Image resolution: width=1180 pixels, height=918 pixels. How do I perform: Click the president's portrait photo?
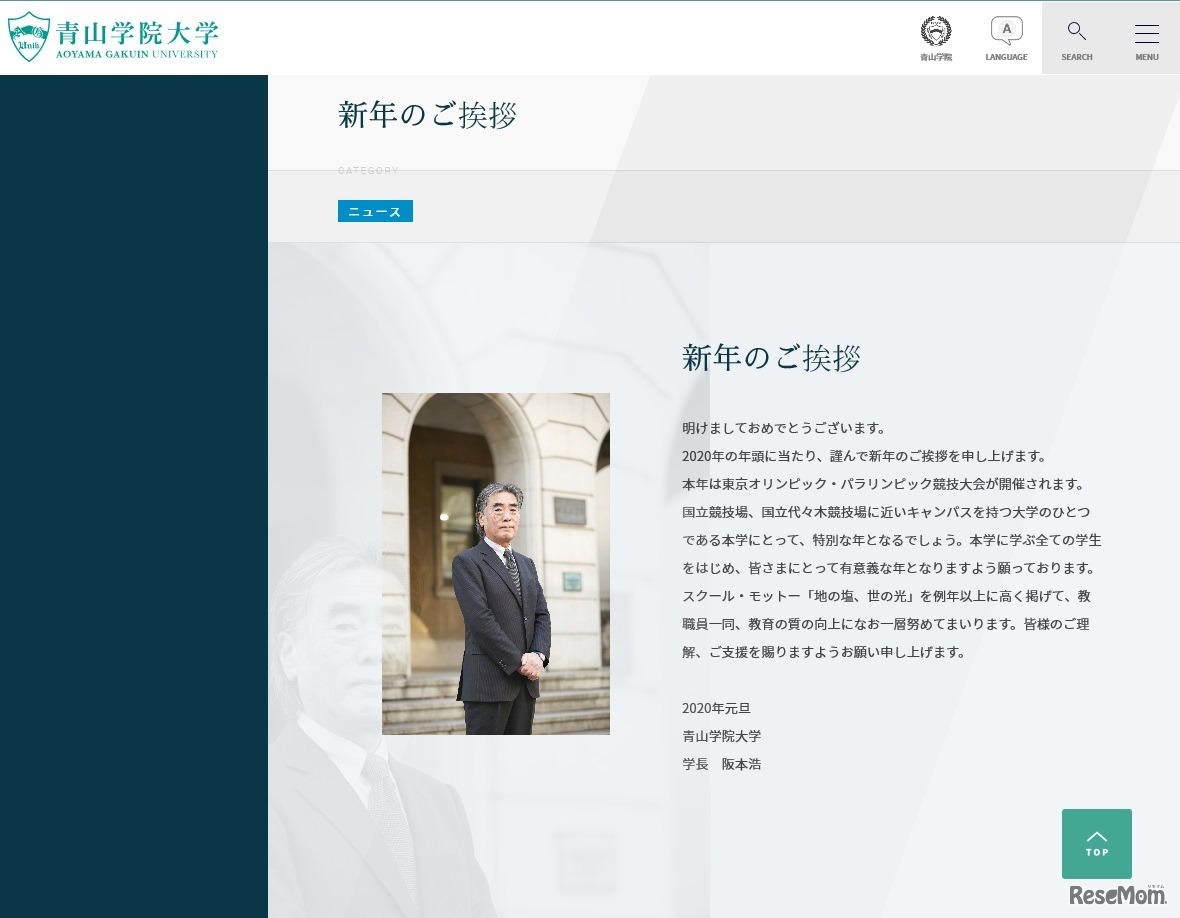click(x=495, y=563)
